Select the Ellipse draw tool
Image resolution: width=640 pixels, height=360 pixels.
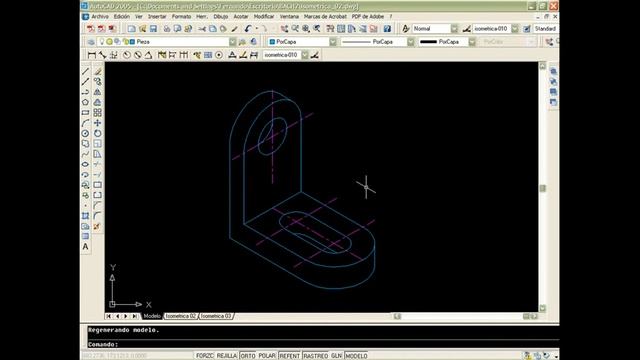click(x=85, y=164)
